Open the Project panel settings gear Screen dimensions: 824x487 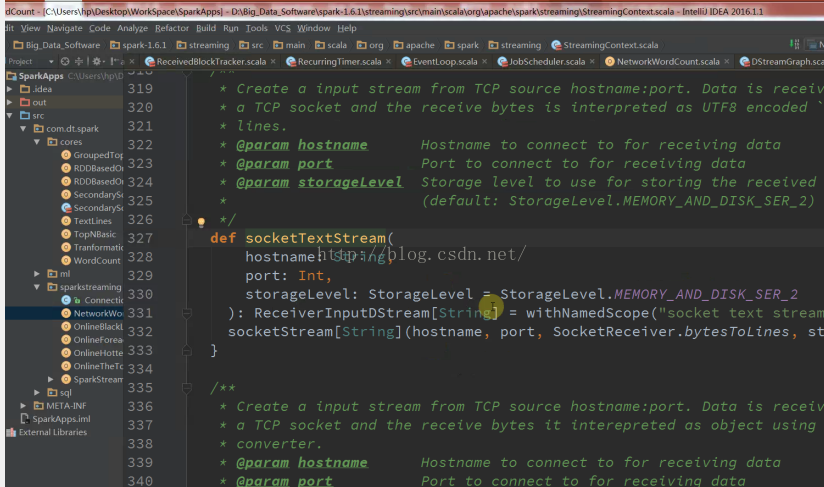coord(97,61)
